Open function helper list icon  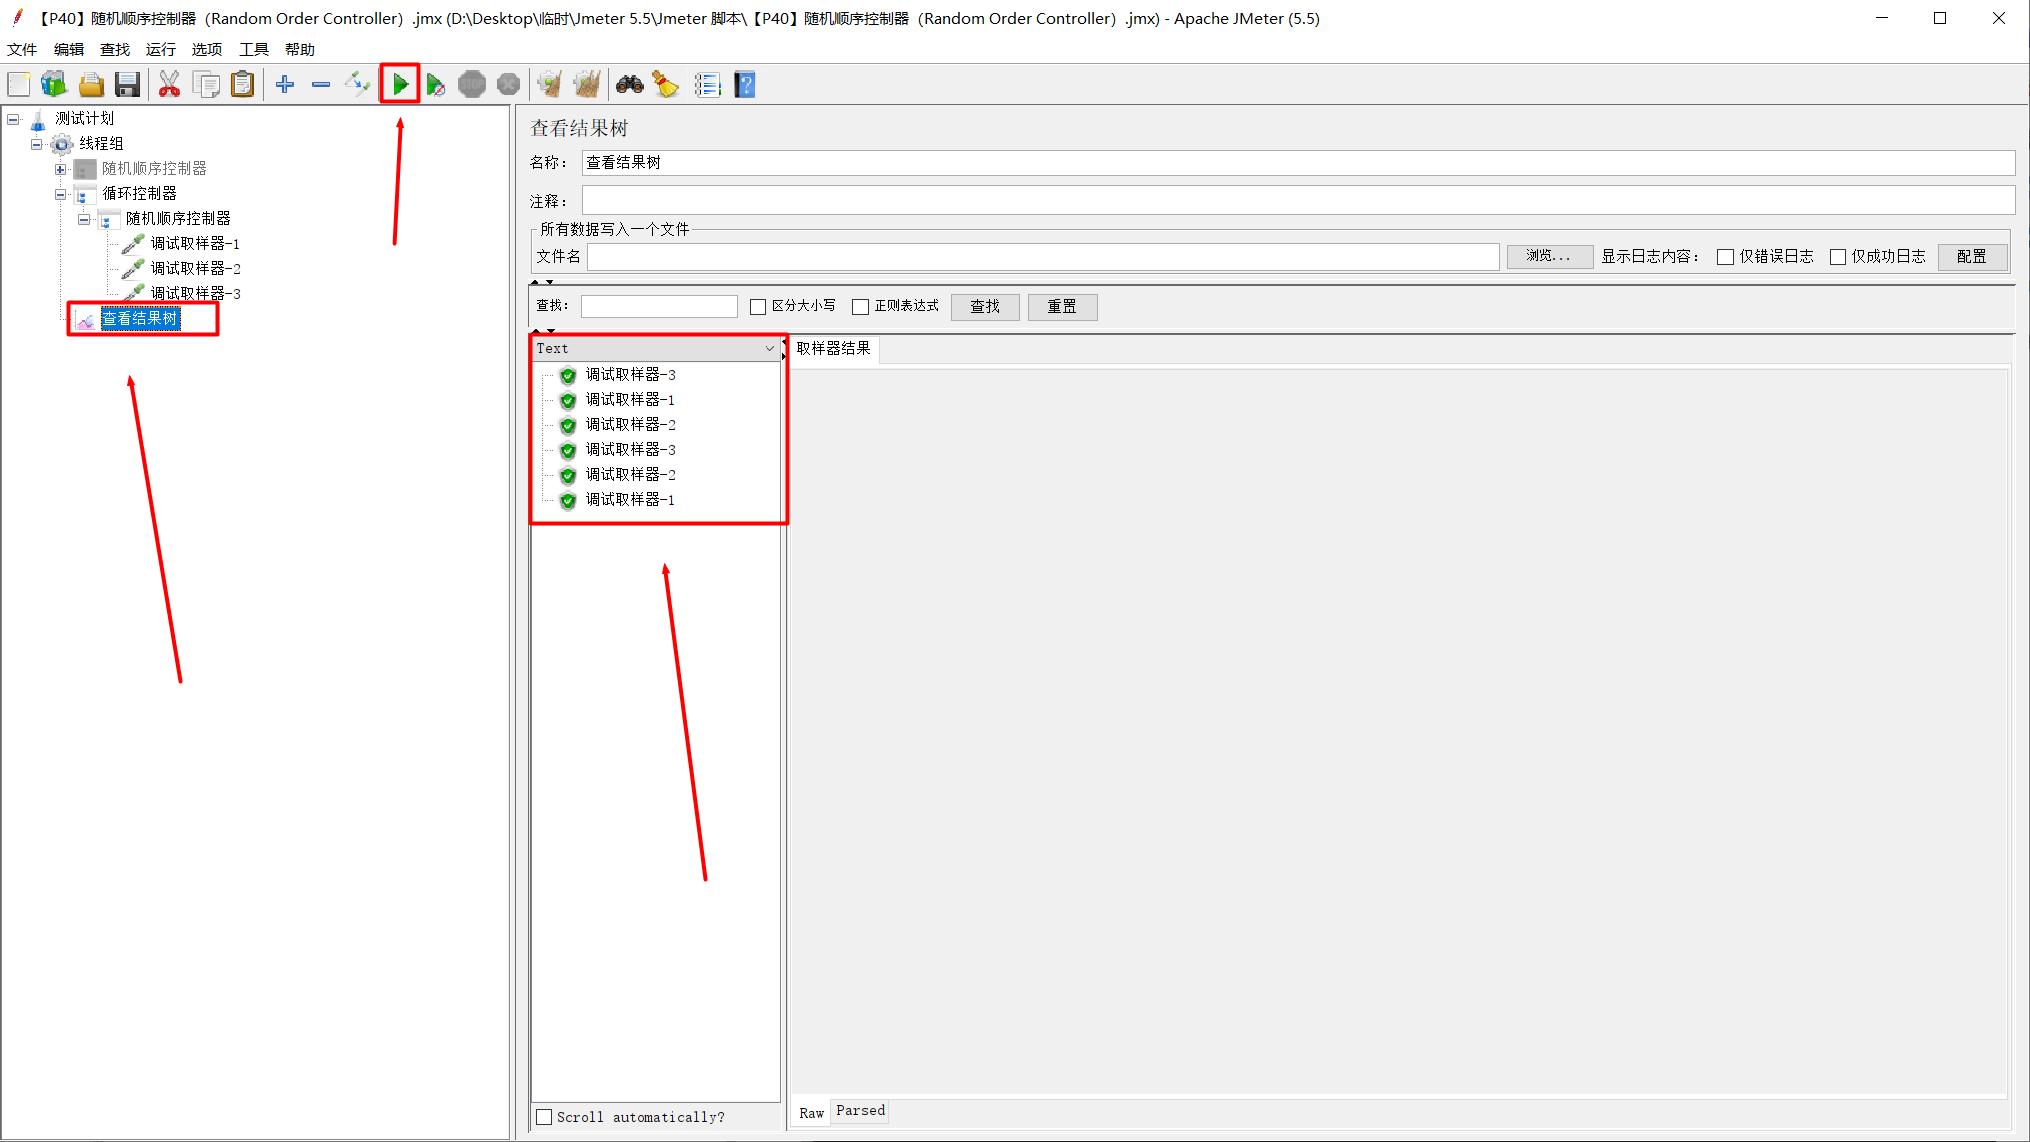tap(707, 85)
